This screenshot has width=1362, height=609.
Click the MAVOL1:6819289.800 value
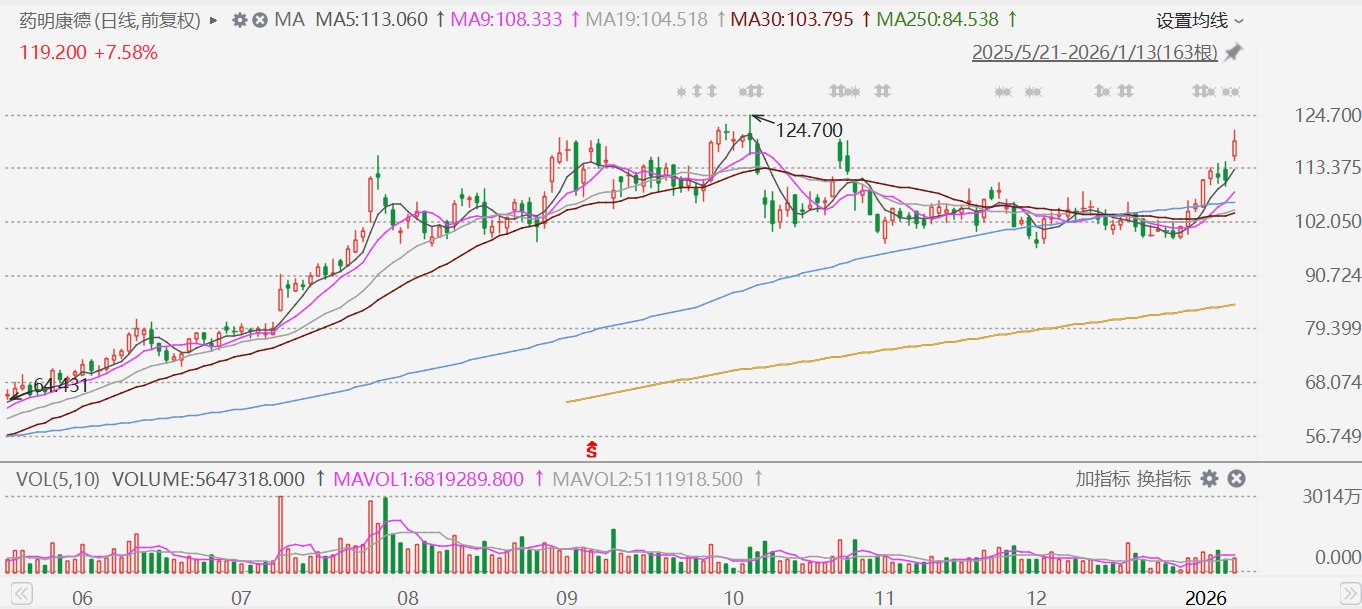[427, 479]
